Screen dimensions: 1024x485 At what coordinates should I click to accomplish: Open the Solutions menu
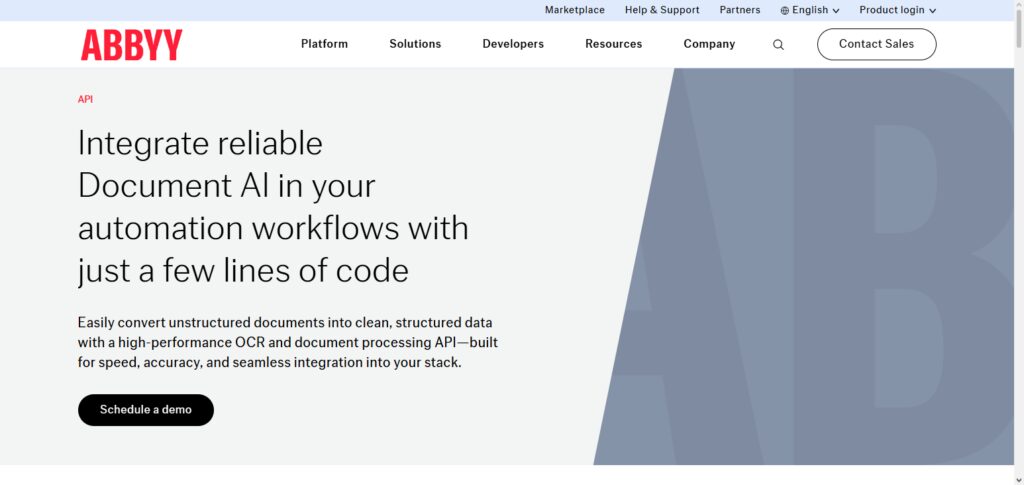click(415, 44)
